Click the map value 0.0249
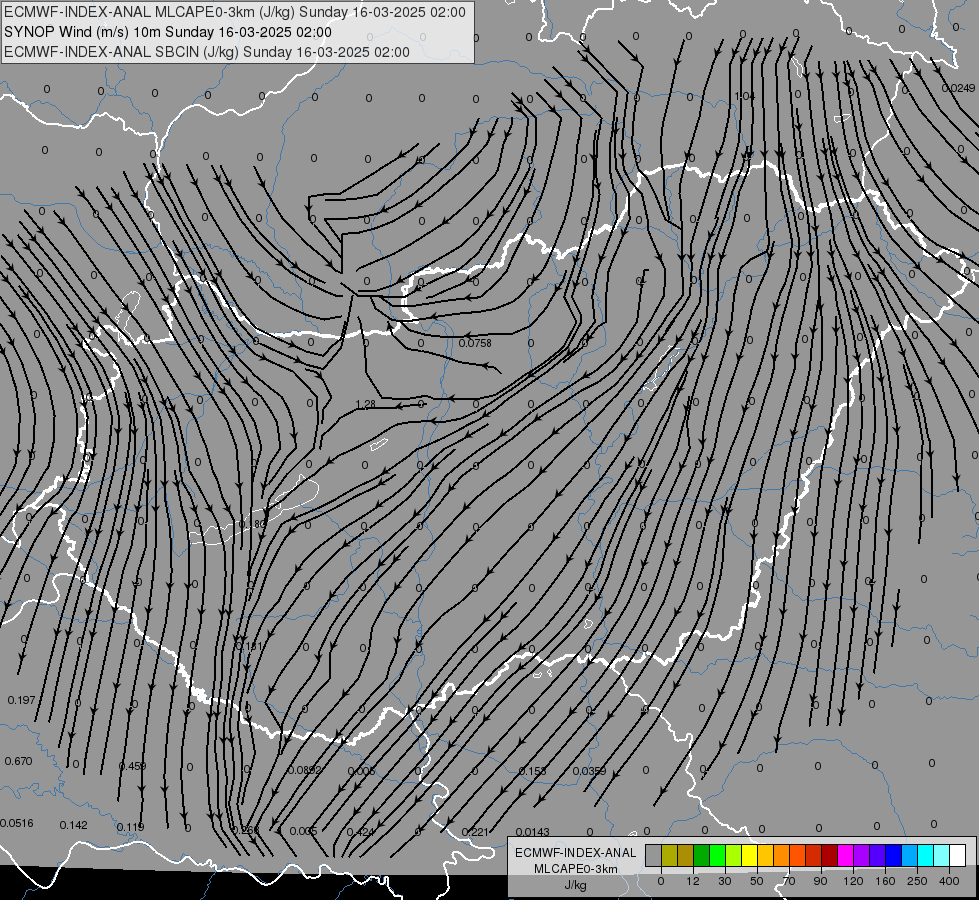 click(958, 88)
